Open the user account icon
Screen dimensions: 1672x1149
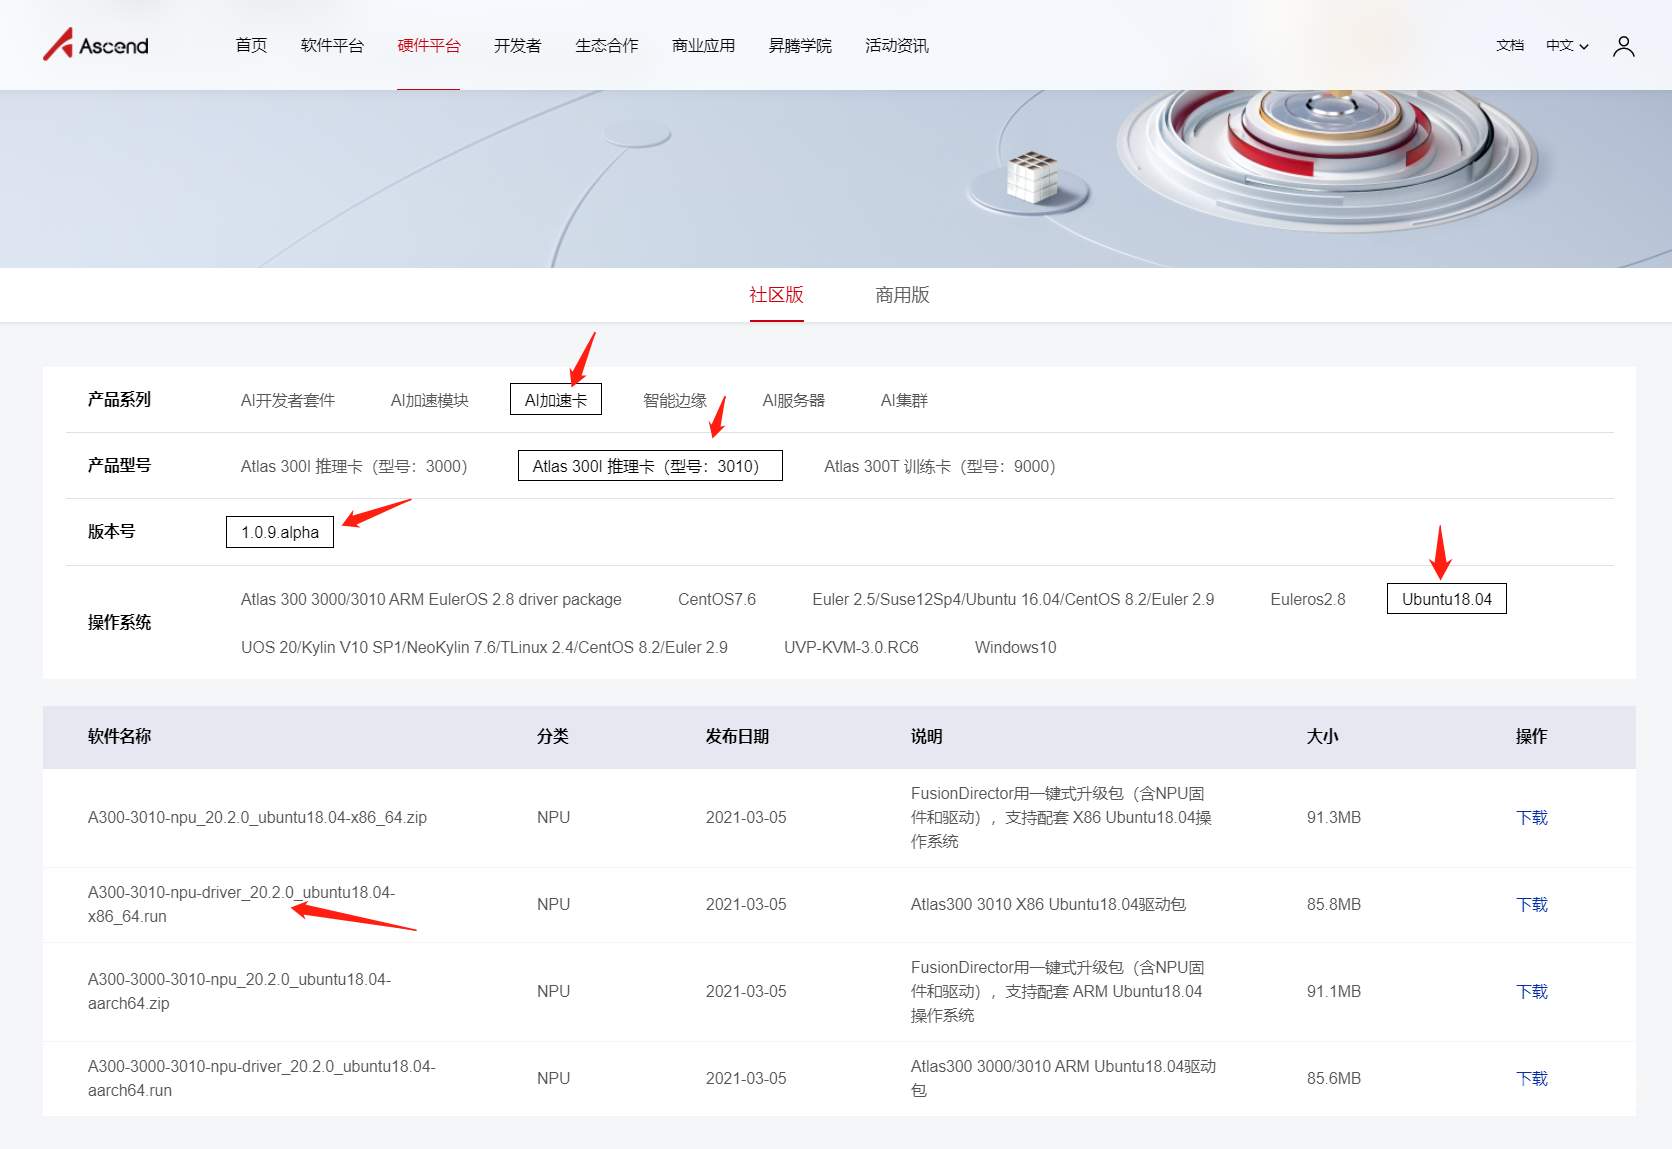coord(1623,46)
